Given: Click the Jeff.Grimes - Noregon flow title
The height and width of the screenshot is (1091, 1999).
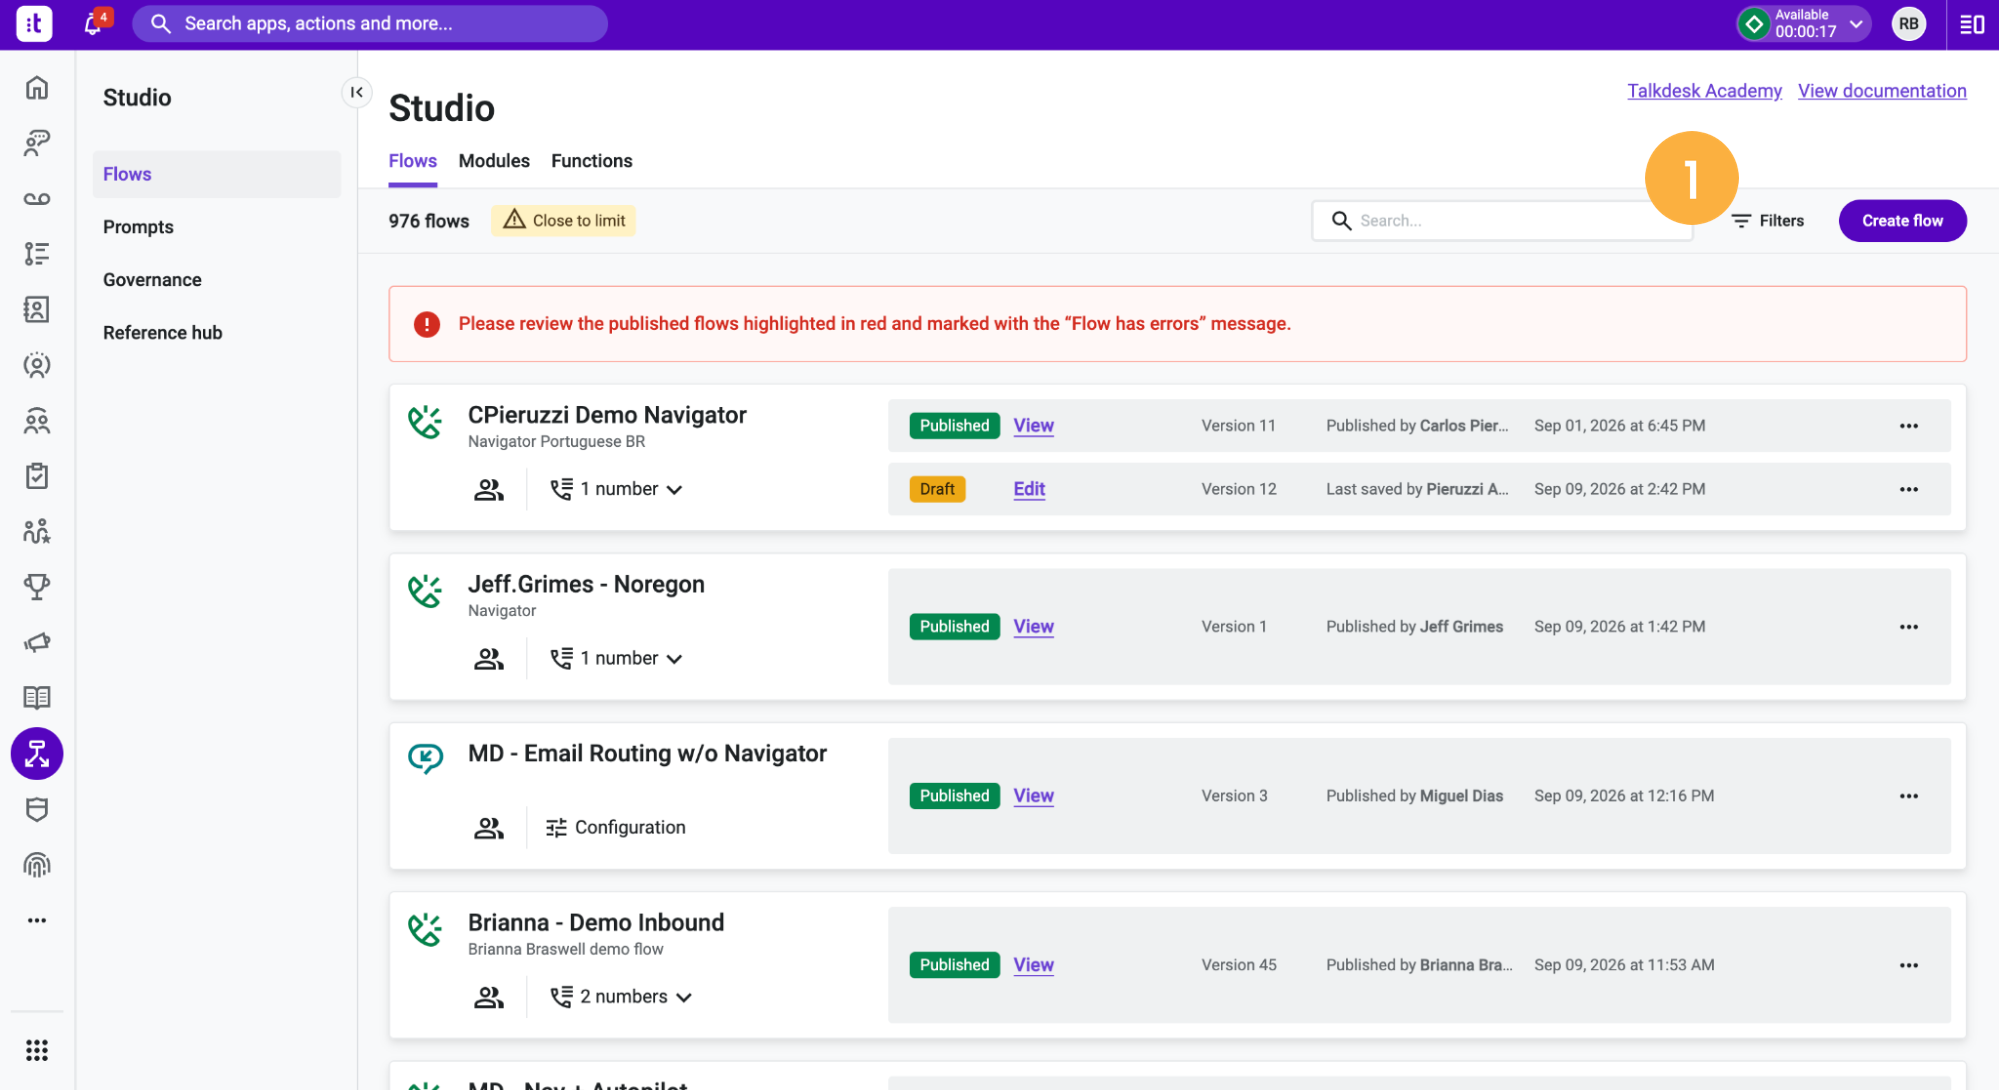Looking at the screenshot, I should 586,584.
